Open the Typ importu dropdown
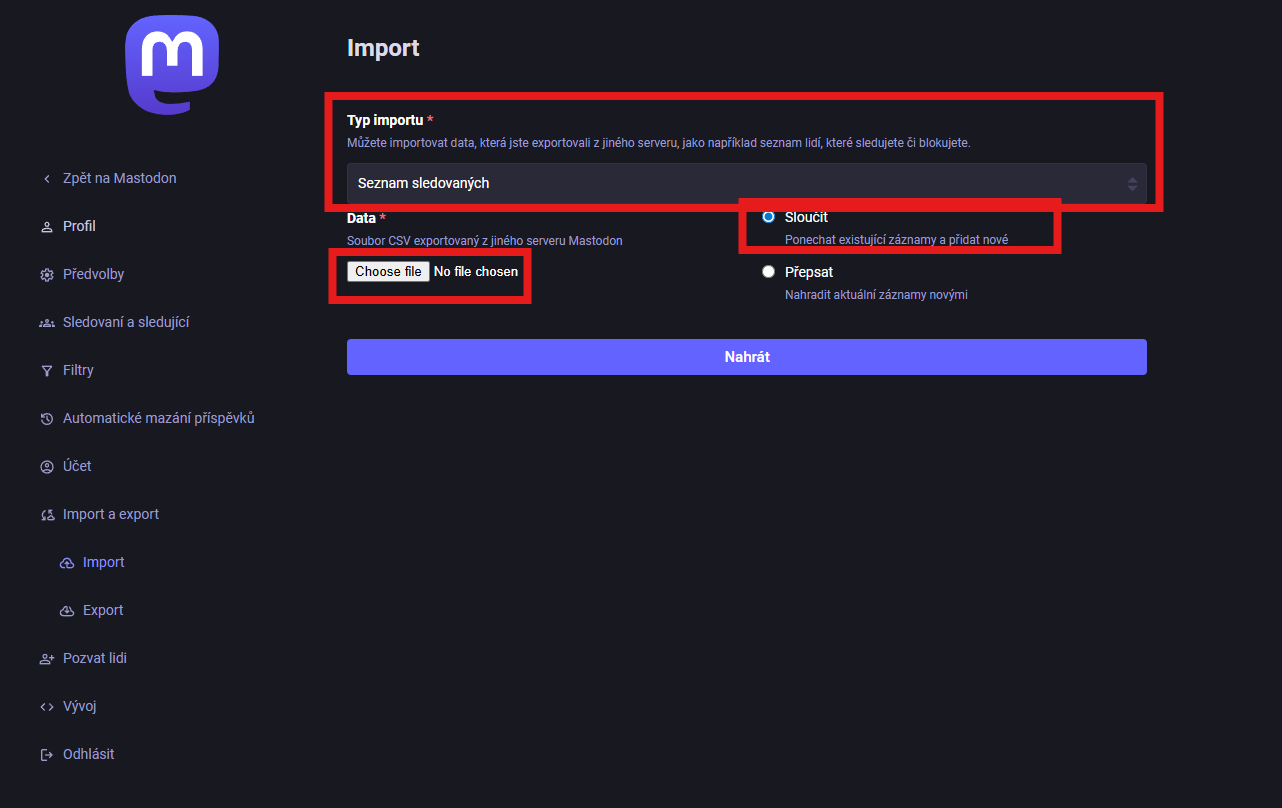The width and height of the screenshot is (1282, 808). (x=745, y=184)
